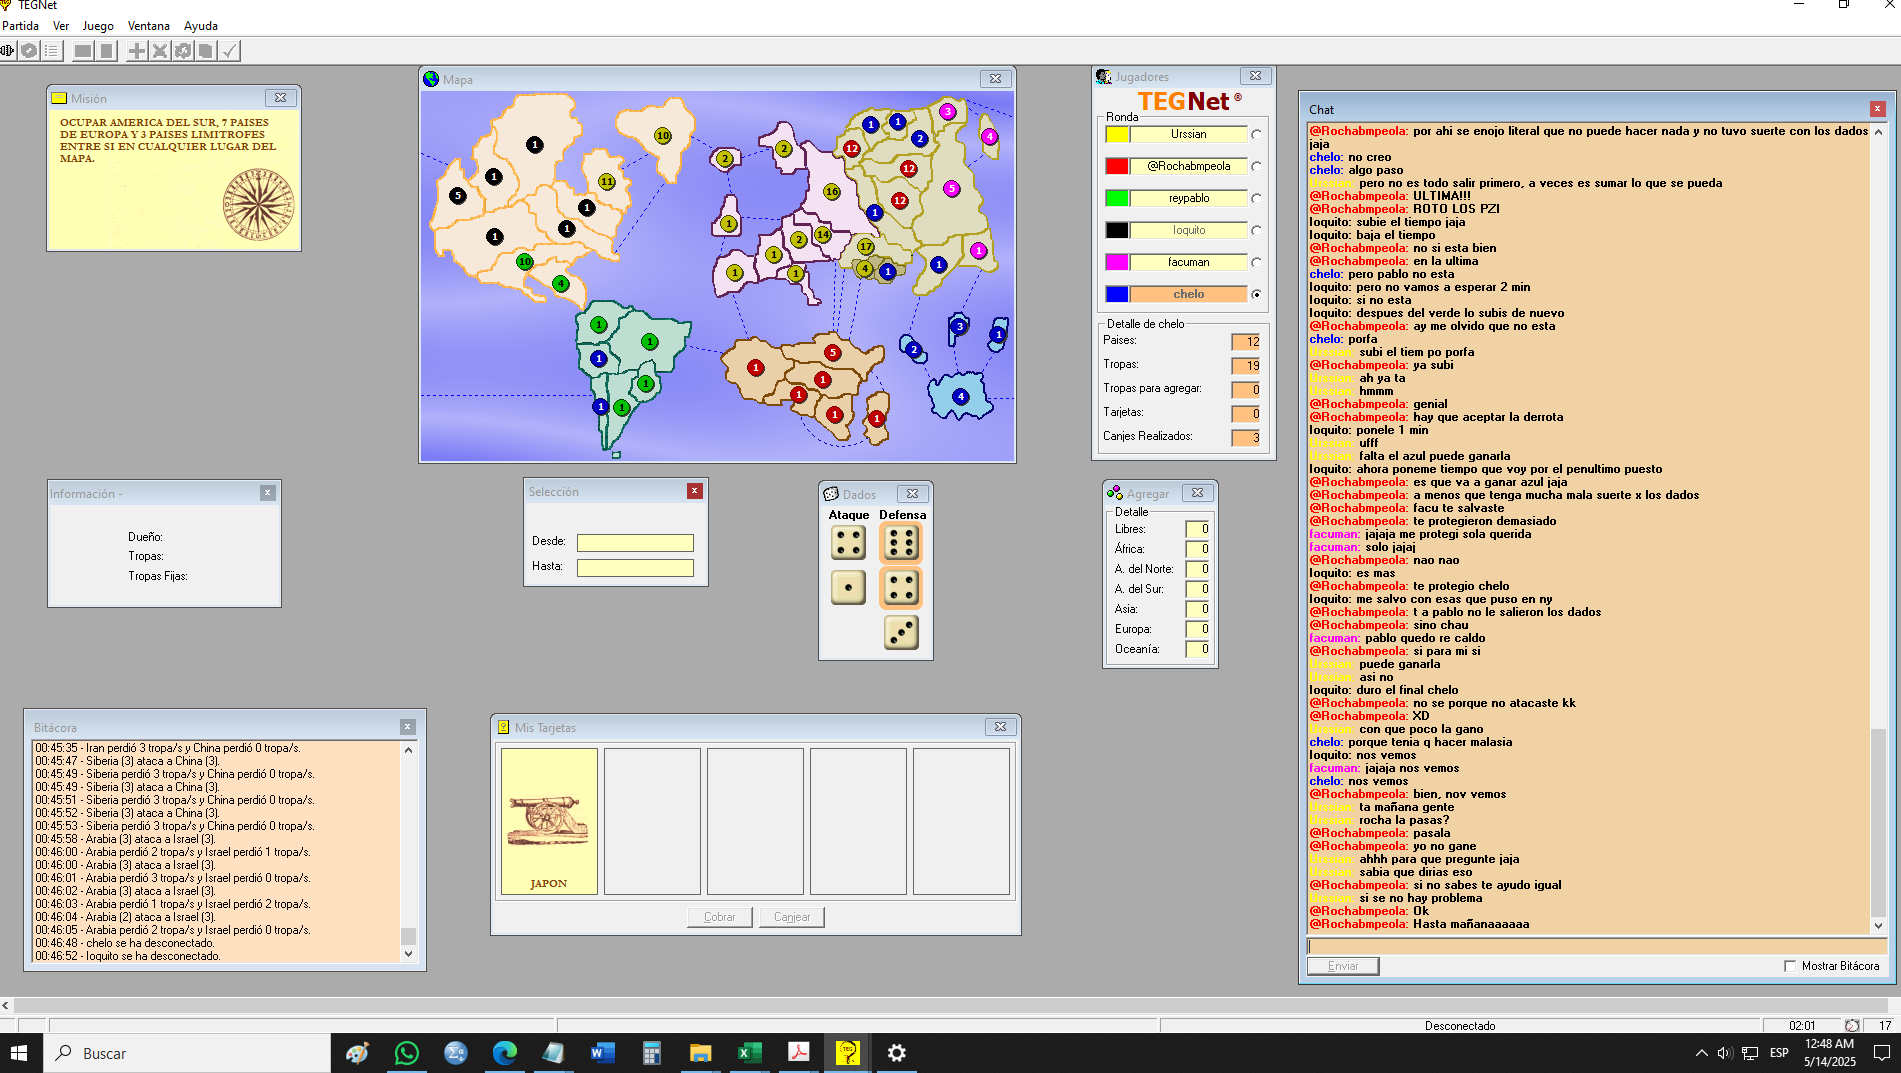Click the disc toolbar icon

(30, 51)
